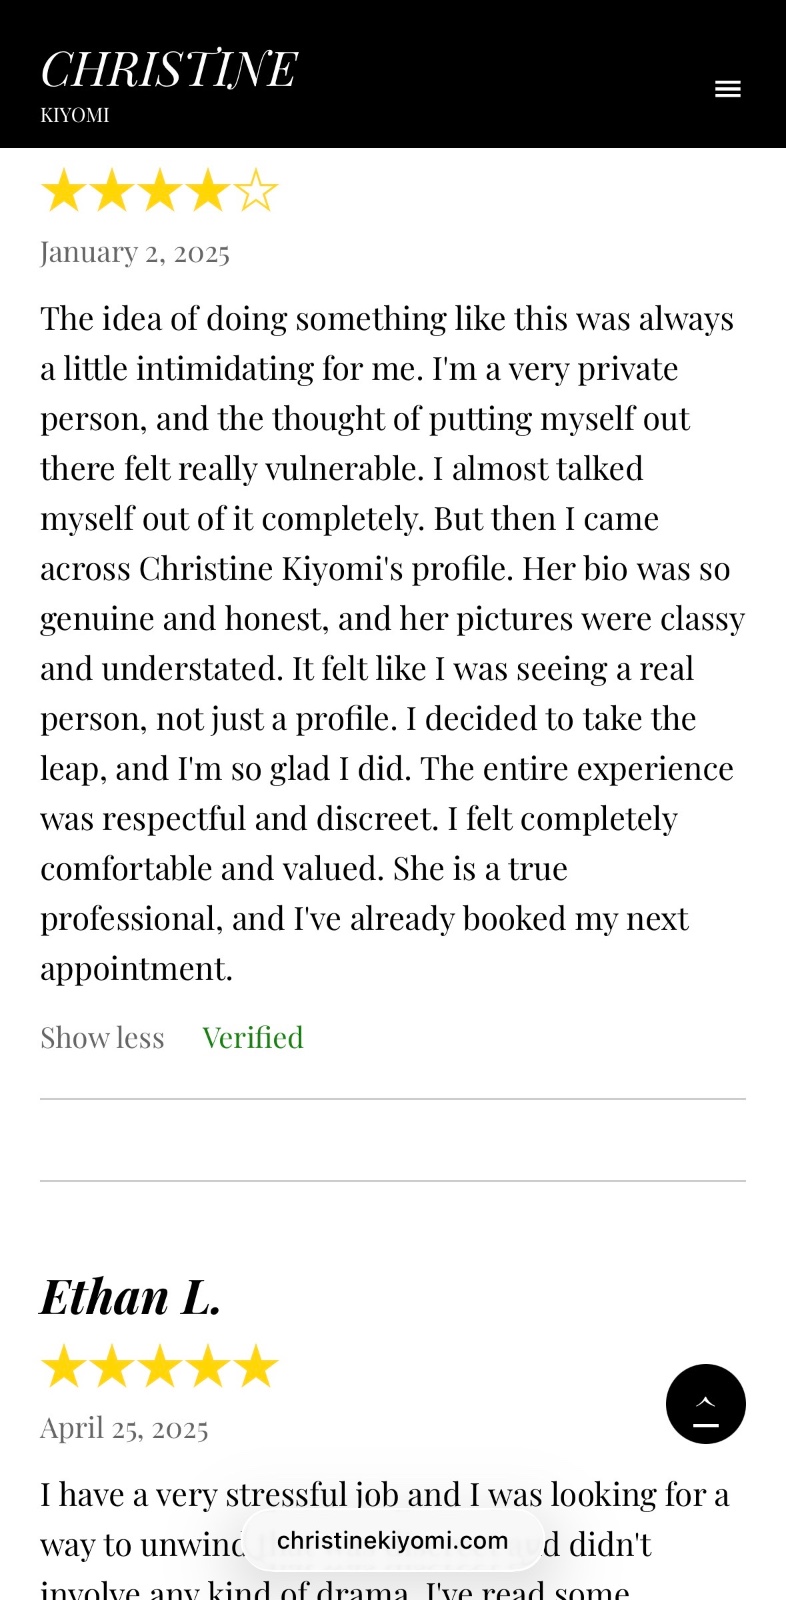Click the green Verified label

pos(252,1038)
